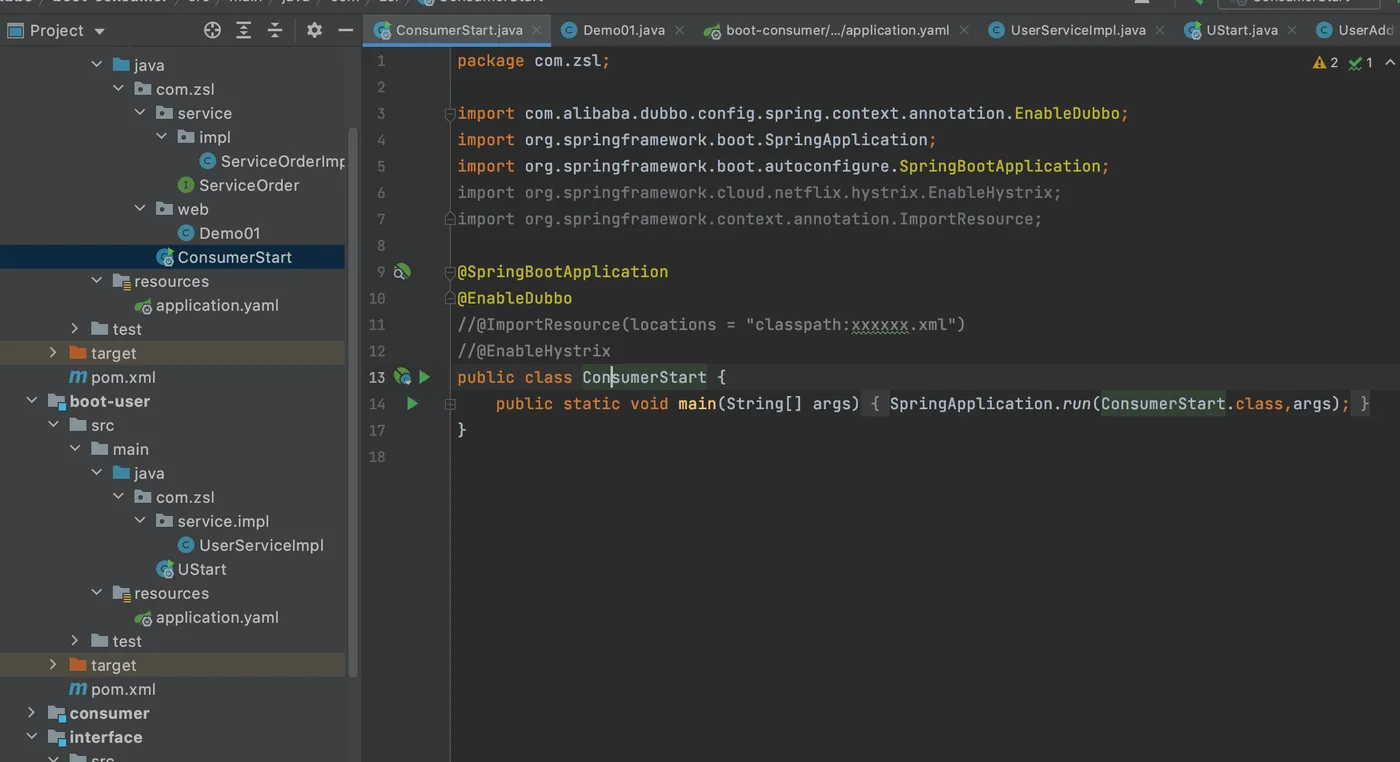Expand the consumer module
1400x762 pixels.
(32, 713)
